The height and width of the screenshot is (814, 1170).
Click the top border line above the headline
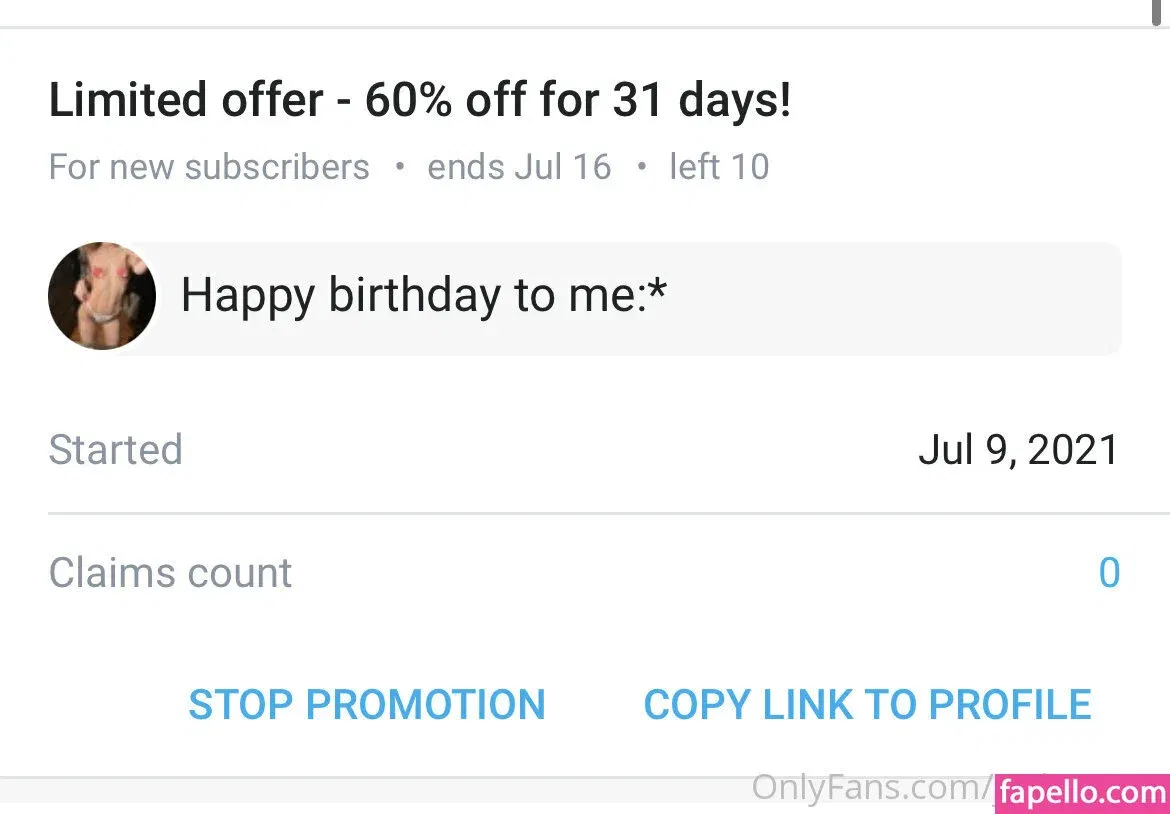click(x=585, y=27)
